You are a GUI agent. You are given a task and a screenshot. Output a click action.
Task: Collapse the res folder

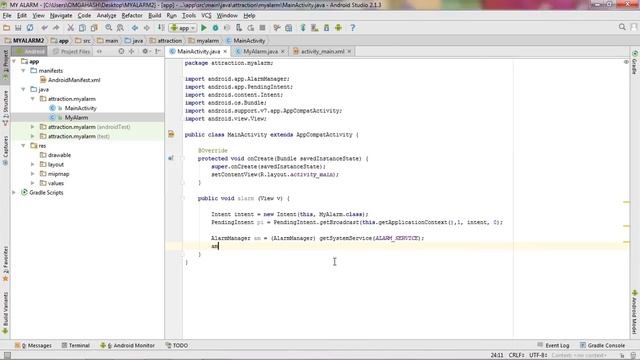tap(23, 146)
